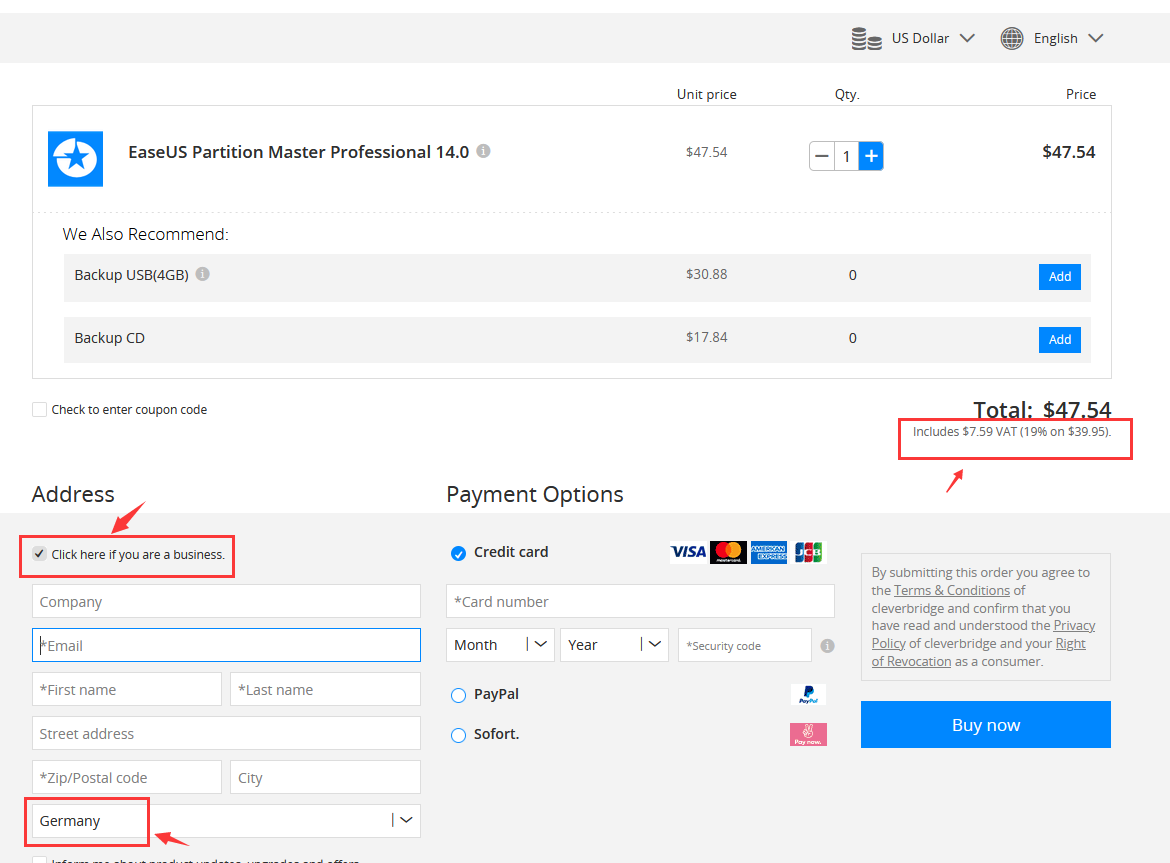Focus the Company field
The height and width of the screenshot is (863, 1170).
pyautogui.click(x=226, y=601)
